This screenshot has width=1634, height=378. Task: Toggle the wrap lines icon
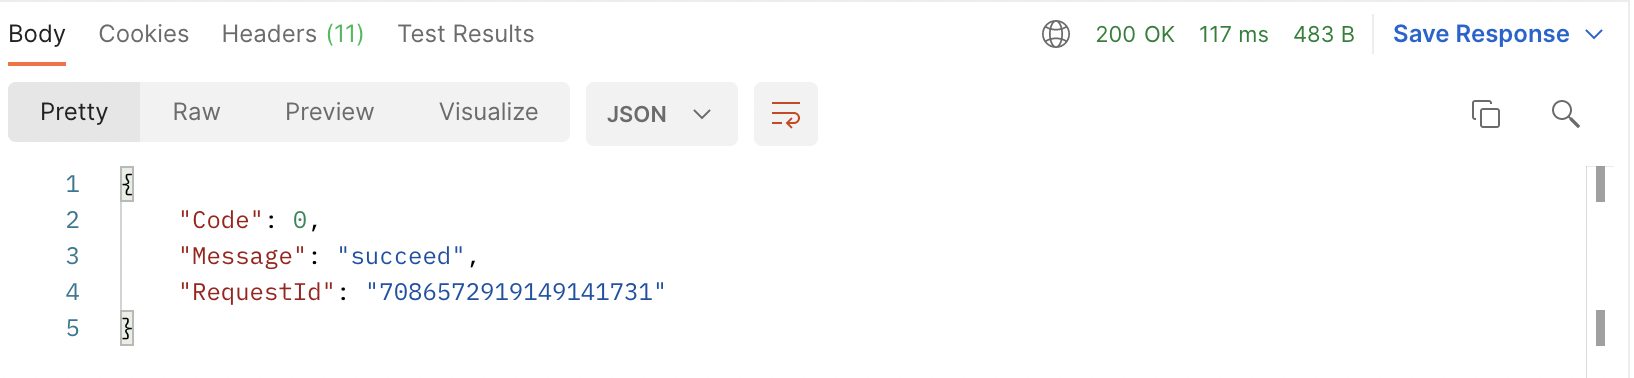tap(786, 114)
